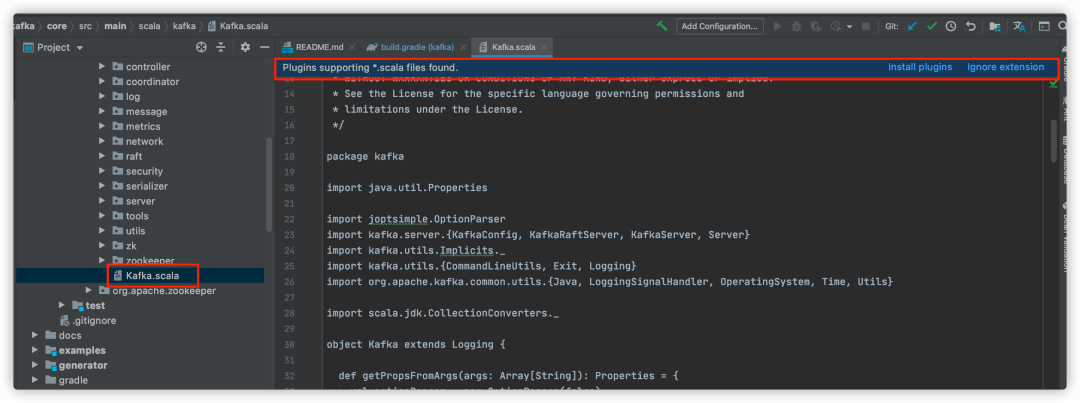Open Project panel settings gear
The image size is (1080, 403).
[245, 48]
